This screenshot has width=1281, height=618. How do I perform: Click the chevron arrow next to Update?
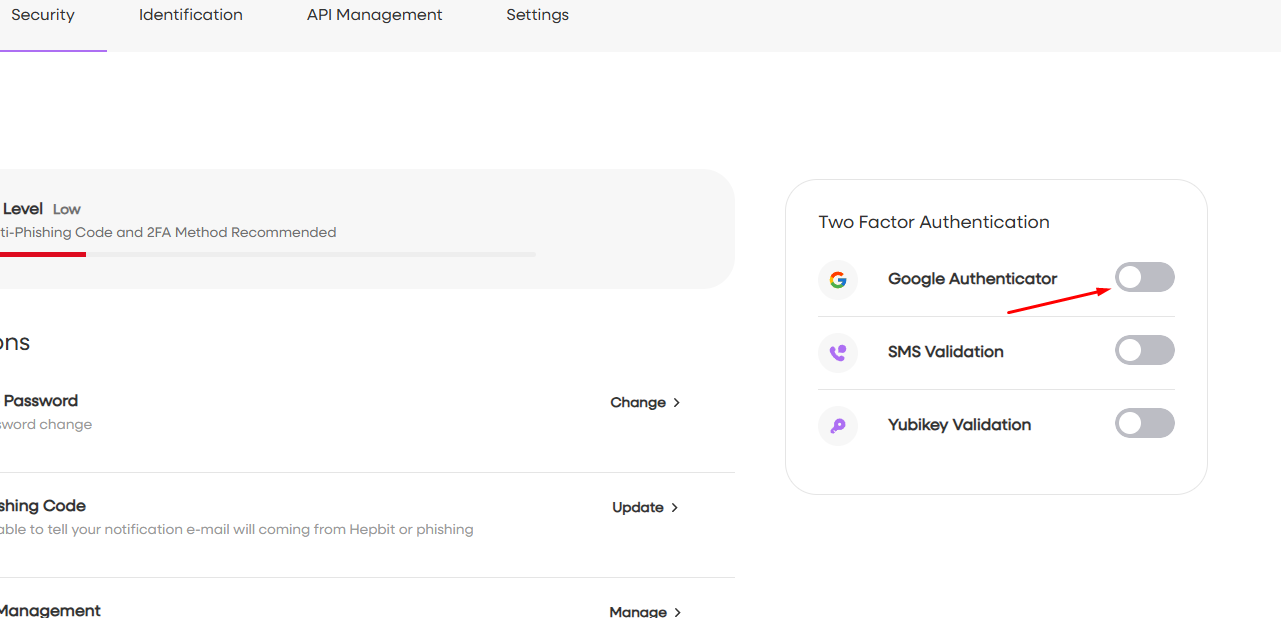(x=675, y=508)
